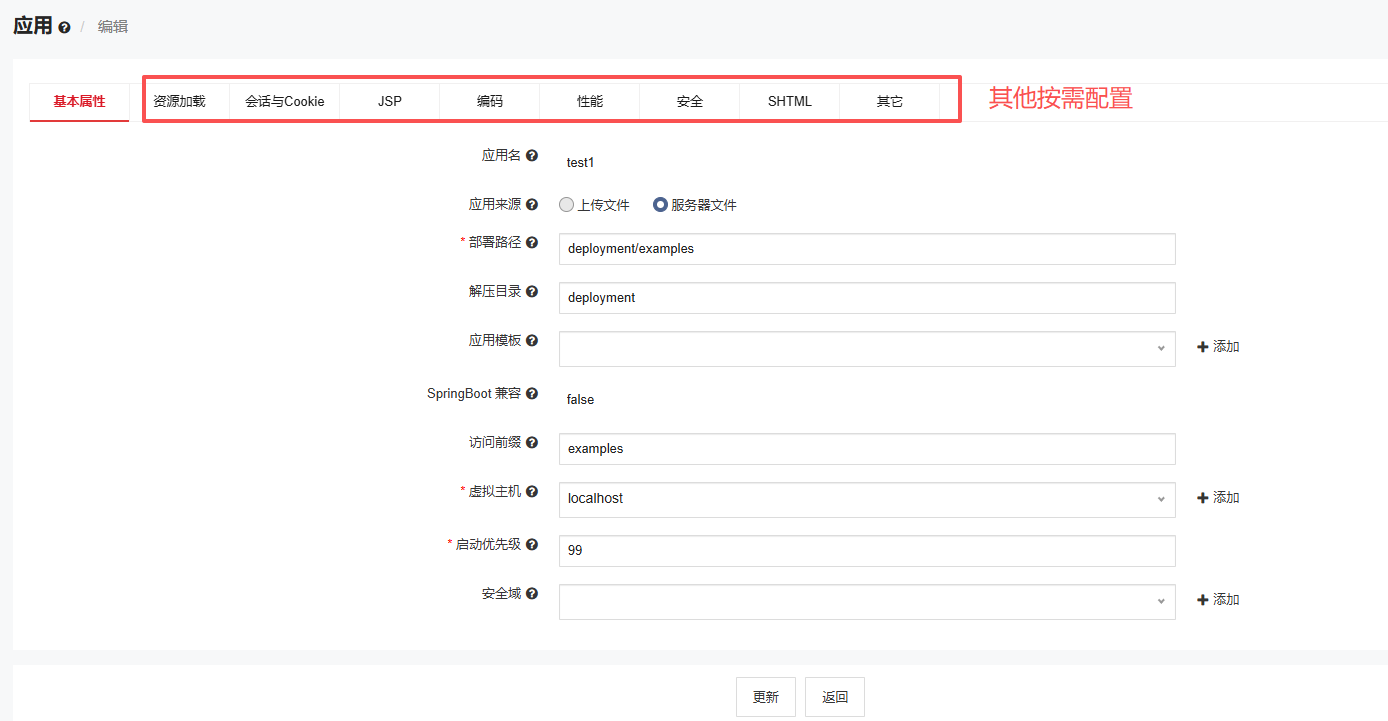Click help icon next to 应用 title
1388x721 pixels.
(64, 28)
